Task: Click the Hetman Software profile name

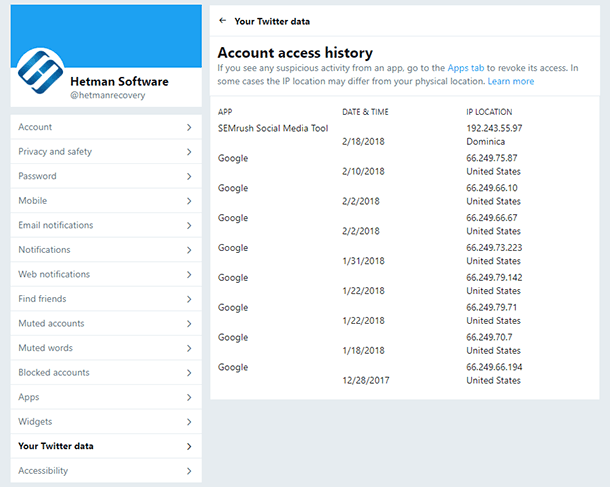Action: click(x=119, y=81)
